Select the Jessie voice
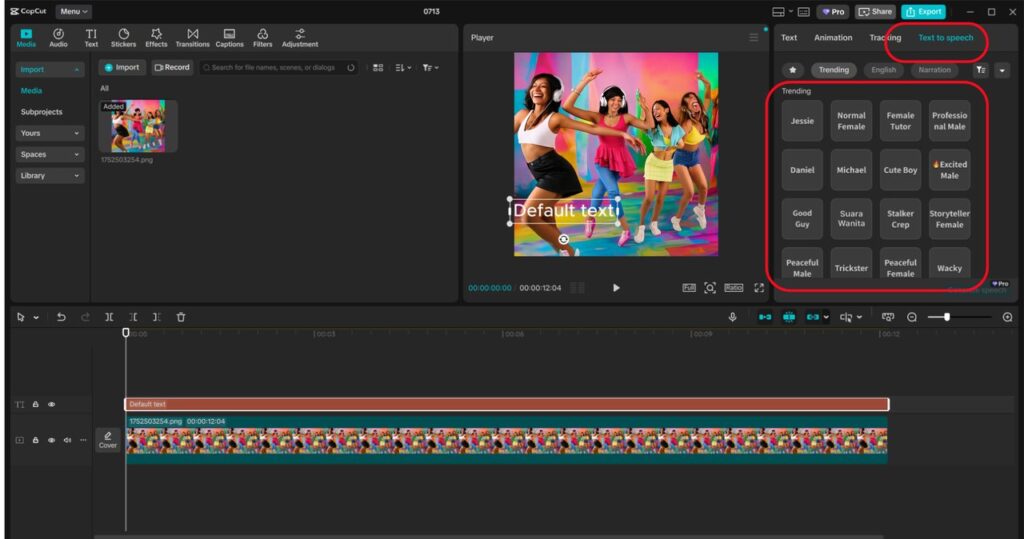The width and height of the screenshot is (1024, 539). (802, 121)
